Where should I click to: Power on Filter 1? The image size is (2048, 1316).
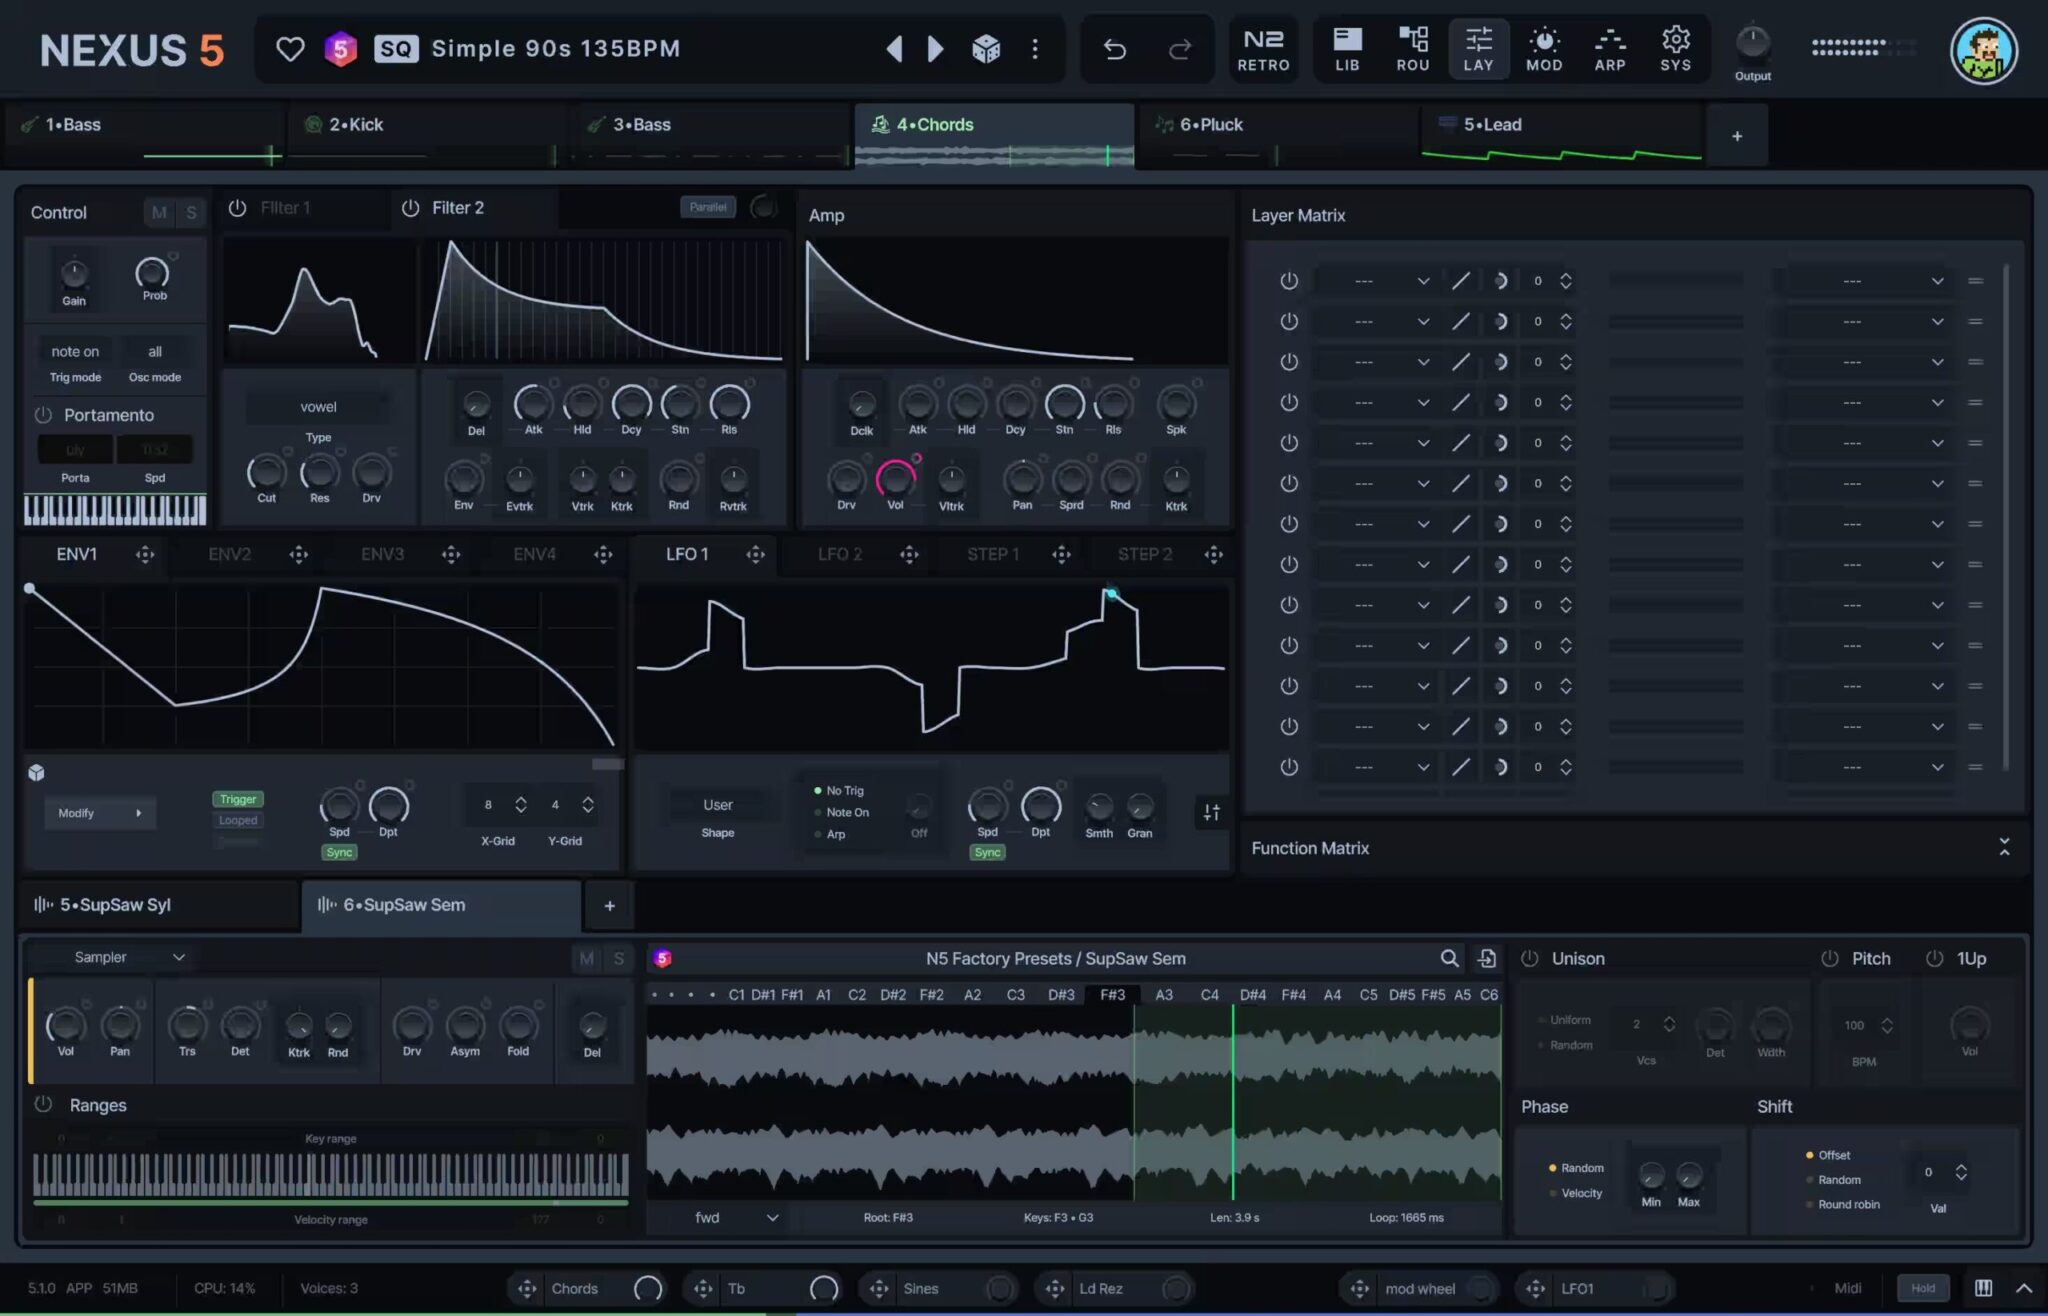pyautogui.click(x=238, y=208)
